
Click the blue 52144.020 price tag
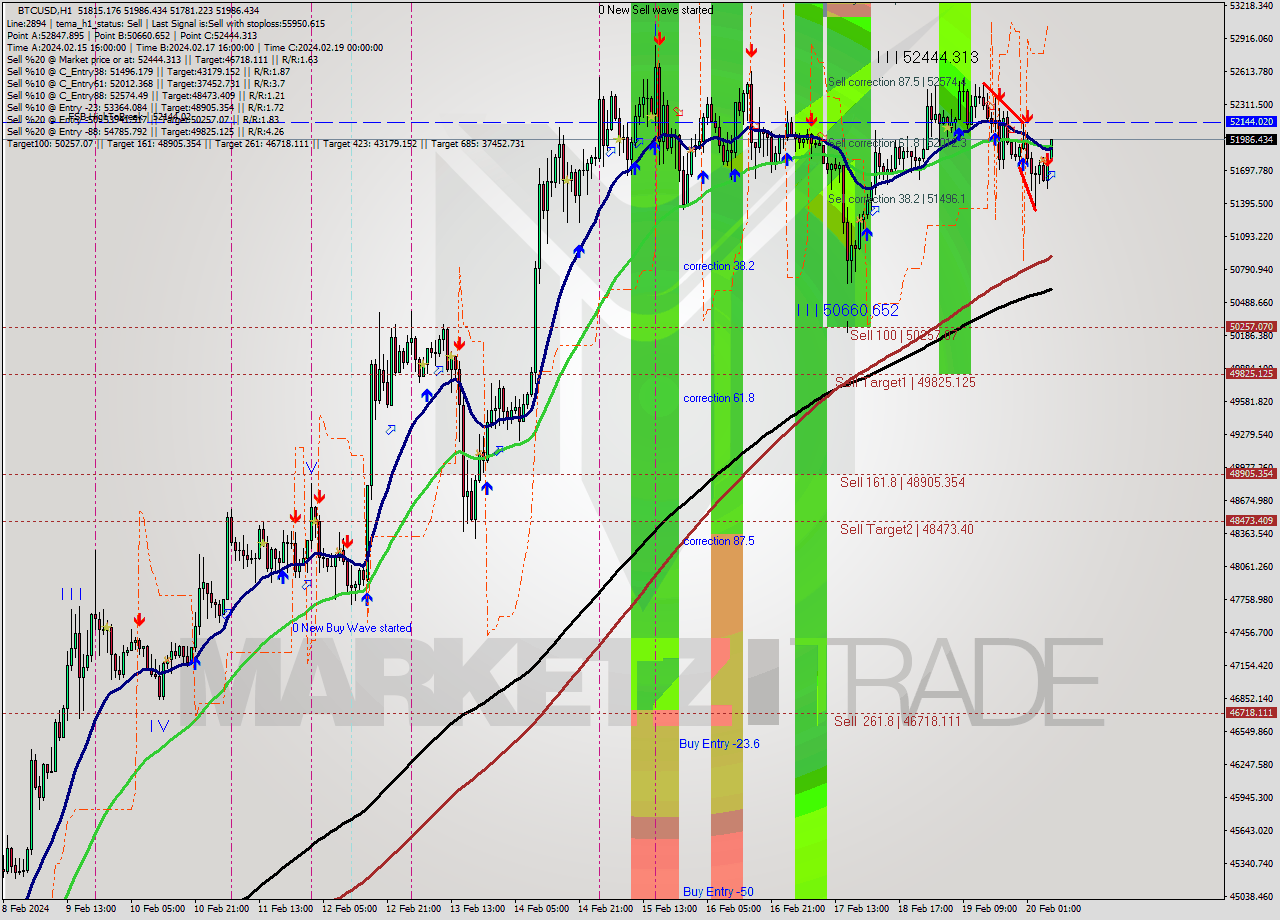click(x=1251, y=121)
